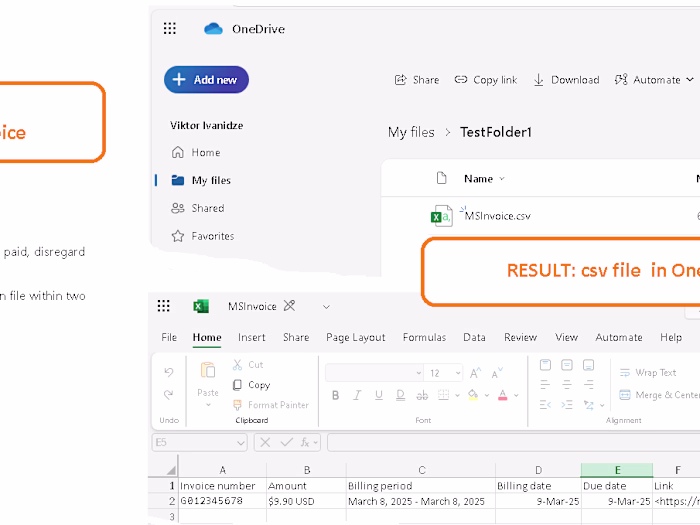Click the increase font size icon

(475, 373)
